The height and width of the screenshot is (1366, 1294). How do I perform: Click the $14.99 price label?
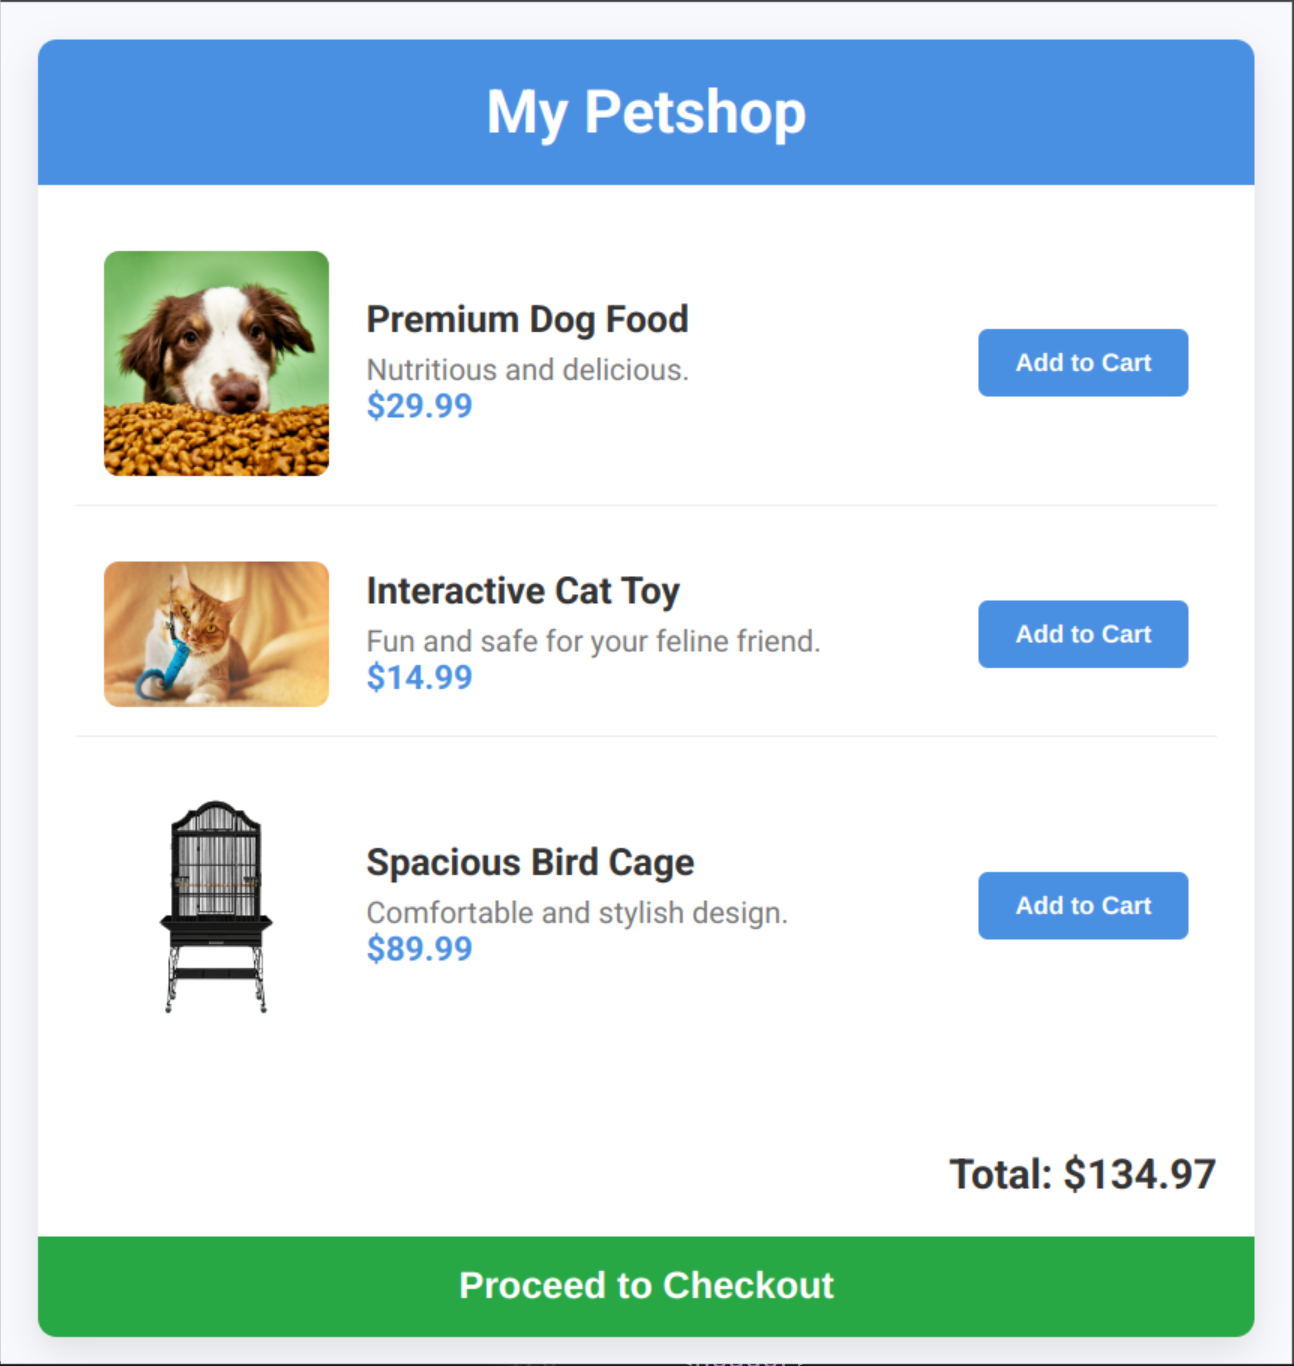pos(419,678)
